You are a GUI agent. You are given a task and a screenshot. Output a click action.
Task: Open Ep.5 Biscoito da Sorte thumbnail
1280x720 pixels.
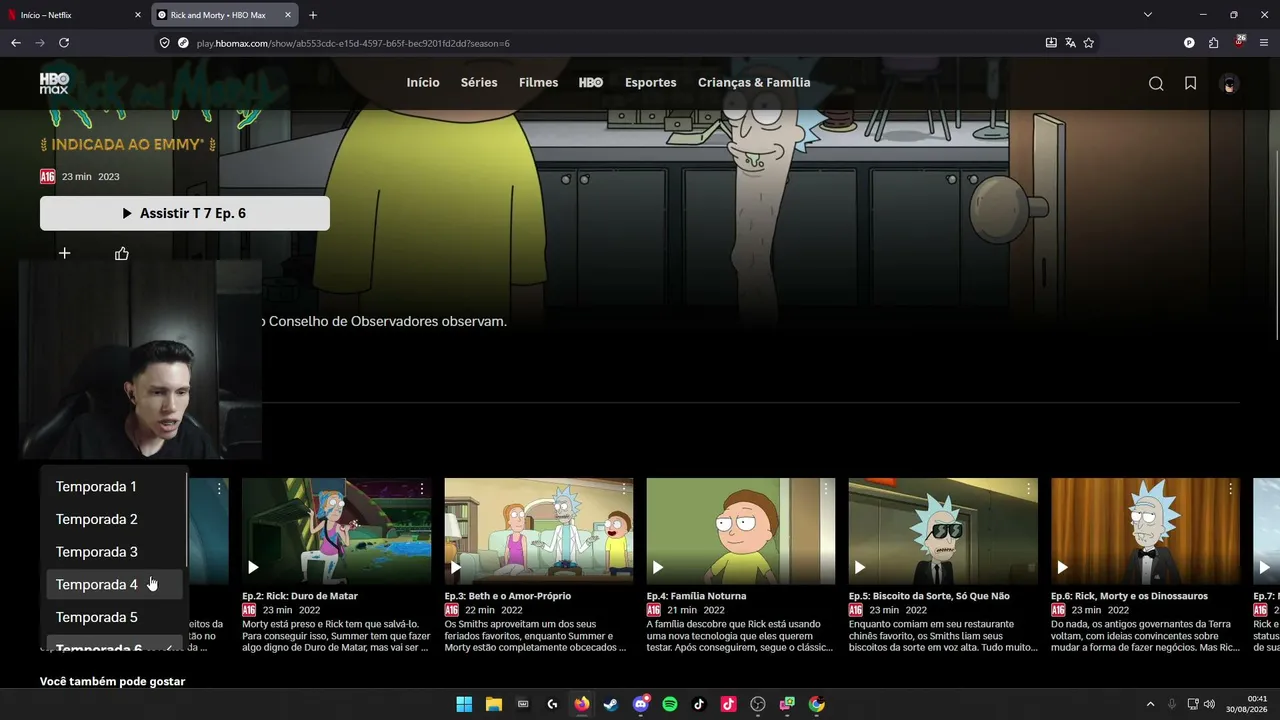coord(943,531)
